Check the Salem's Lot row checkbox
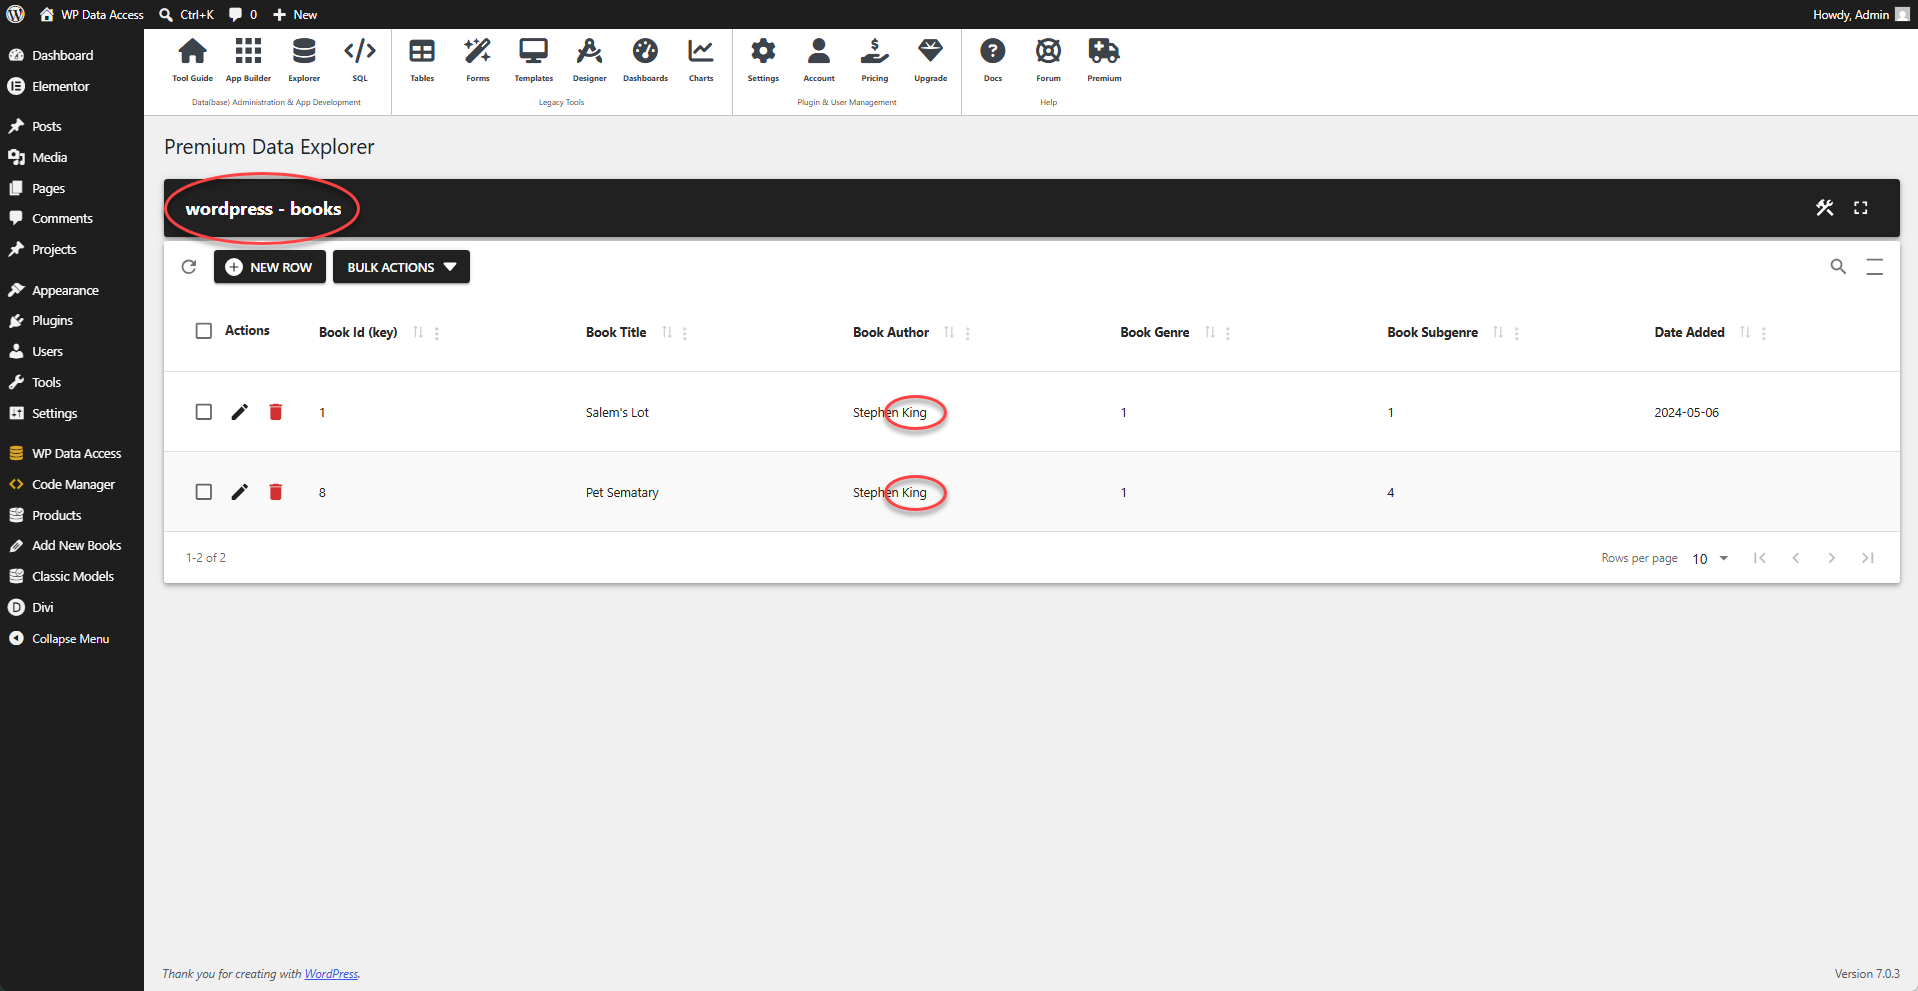 tap(204, 412)
